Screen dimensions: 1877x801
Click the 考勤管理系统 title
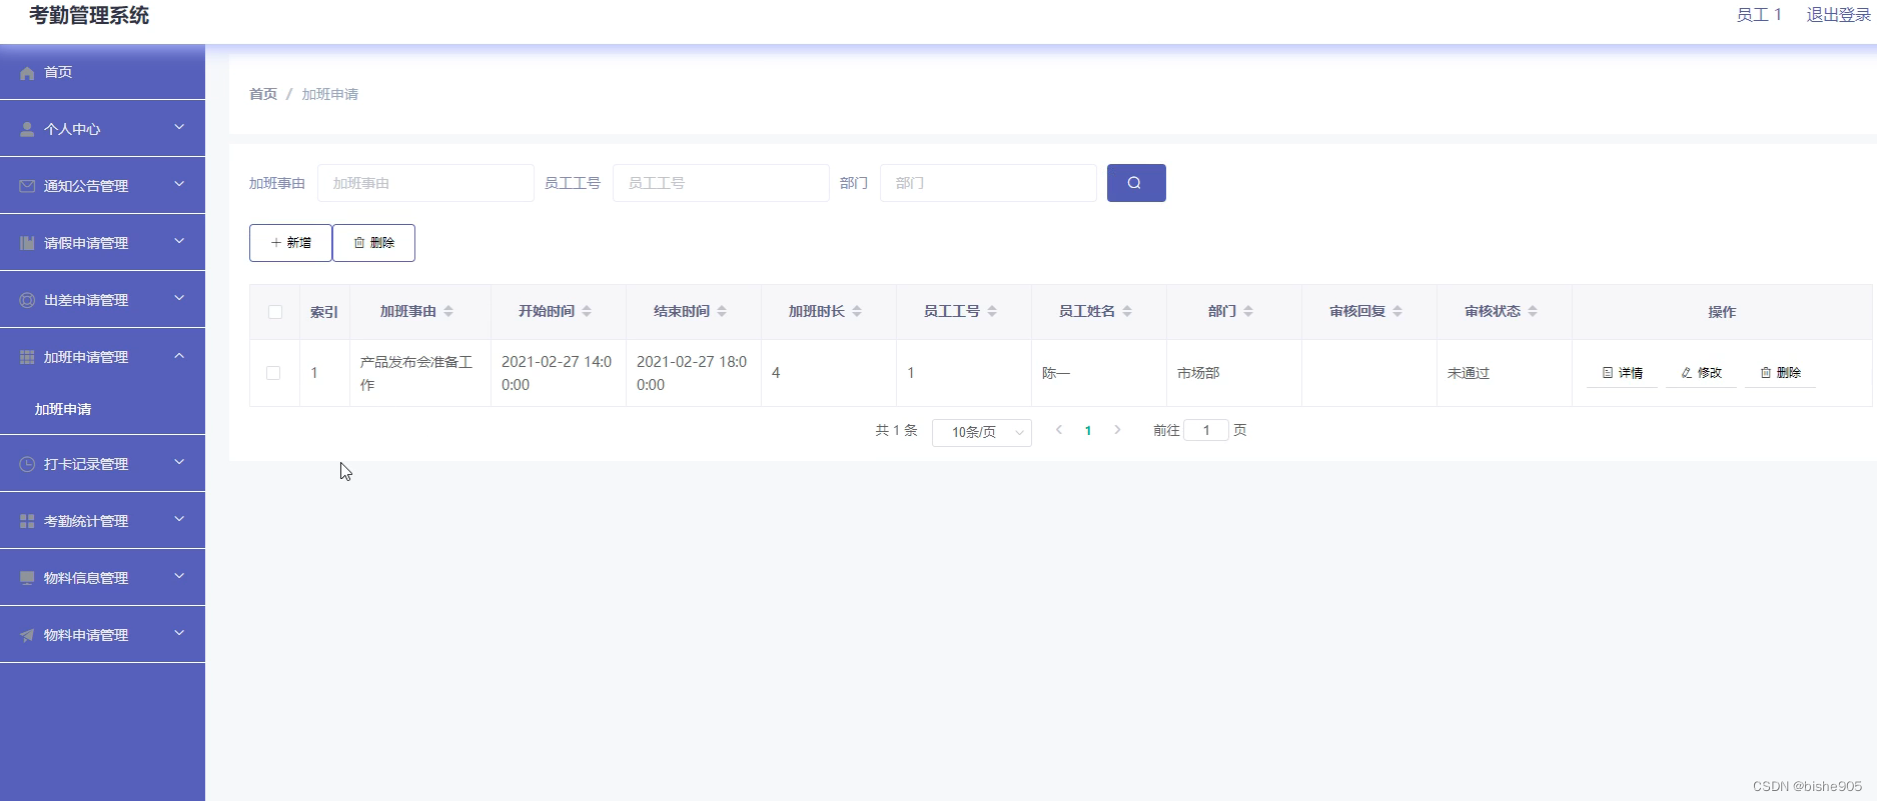(89, 16)
